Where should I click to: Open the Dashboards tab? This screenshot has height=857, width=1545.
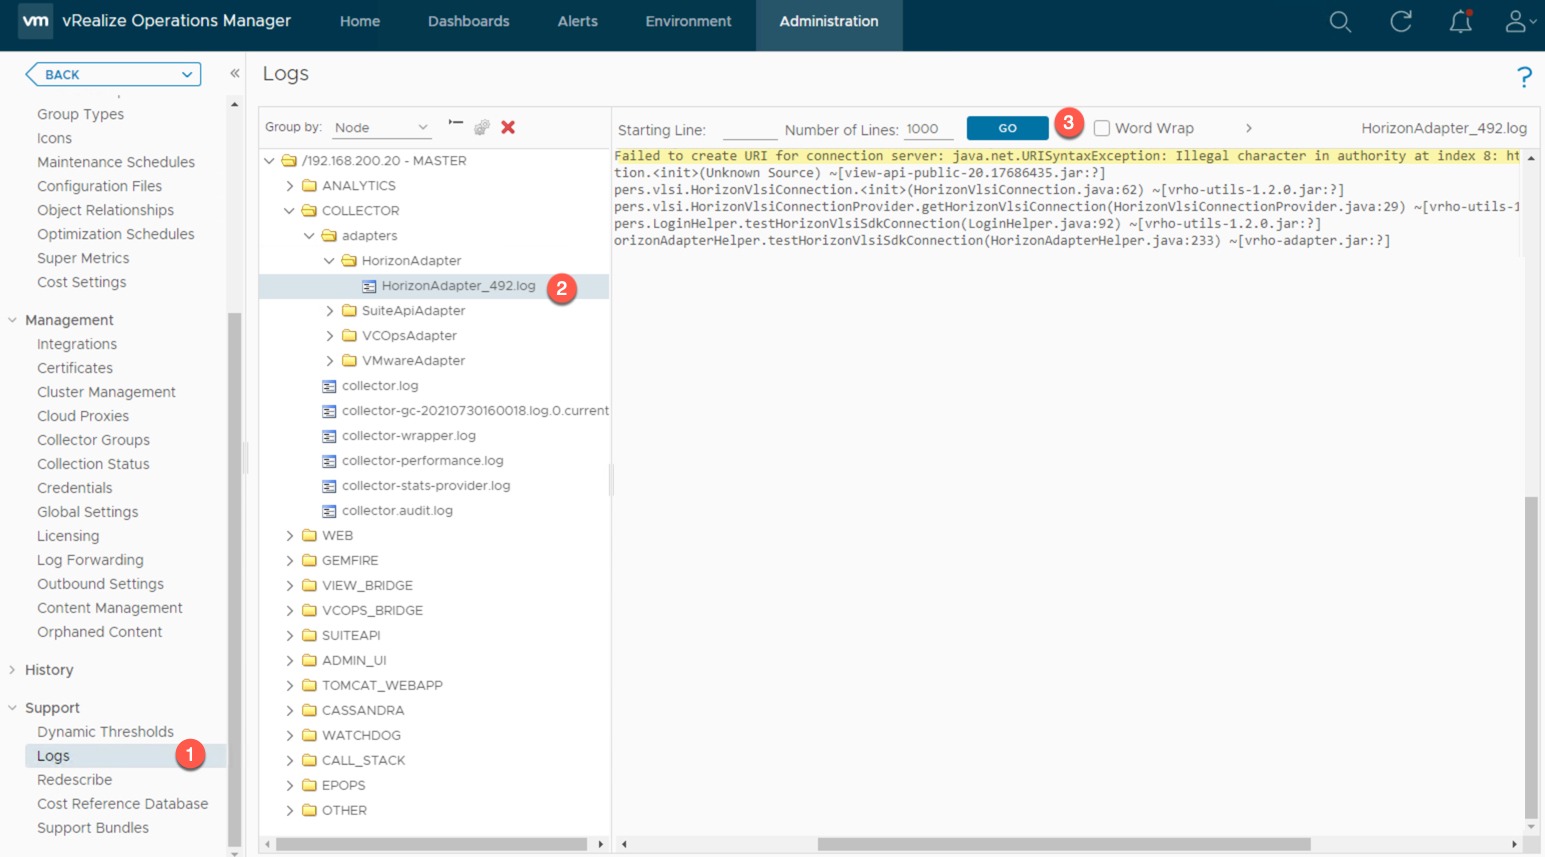[469, 21]
